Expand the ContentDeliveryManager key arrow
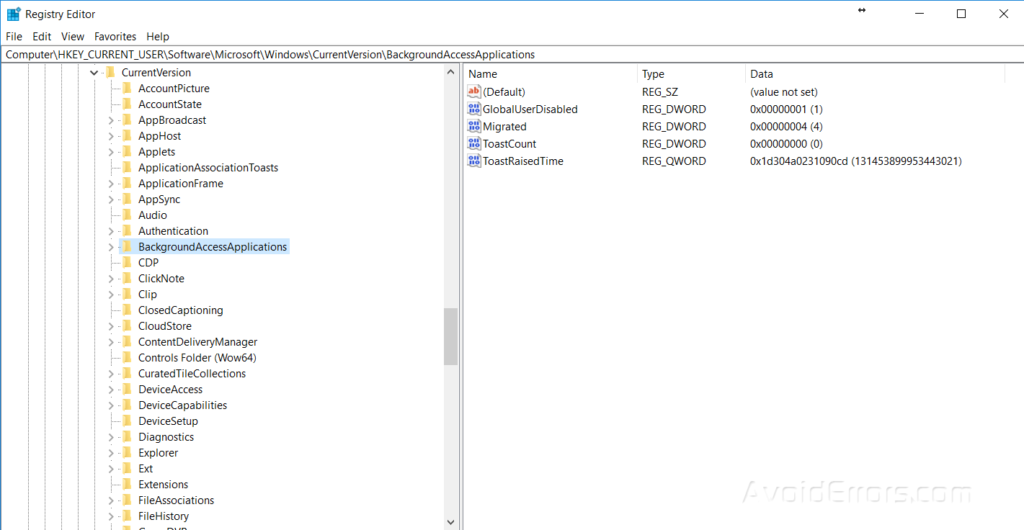Screen dimensions: 1024x530 [x=111, y=342]
